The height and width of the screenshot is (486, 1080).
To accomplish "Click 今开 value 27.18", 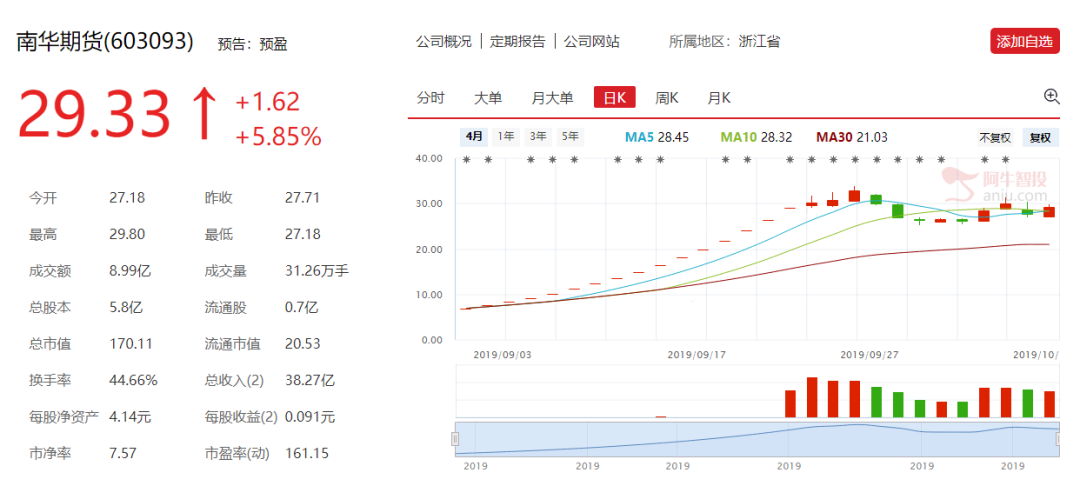I will pos(127,198).
